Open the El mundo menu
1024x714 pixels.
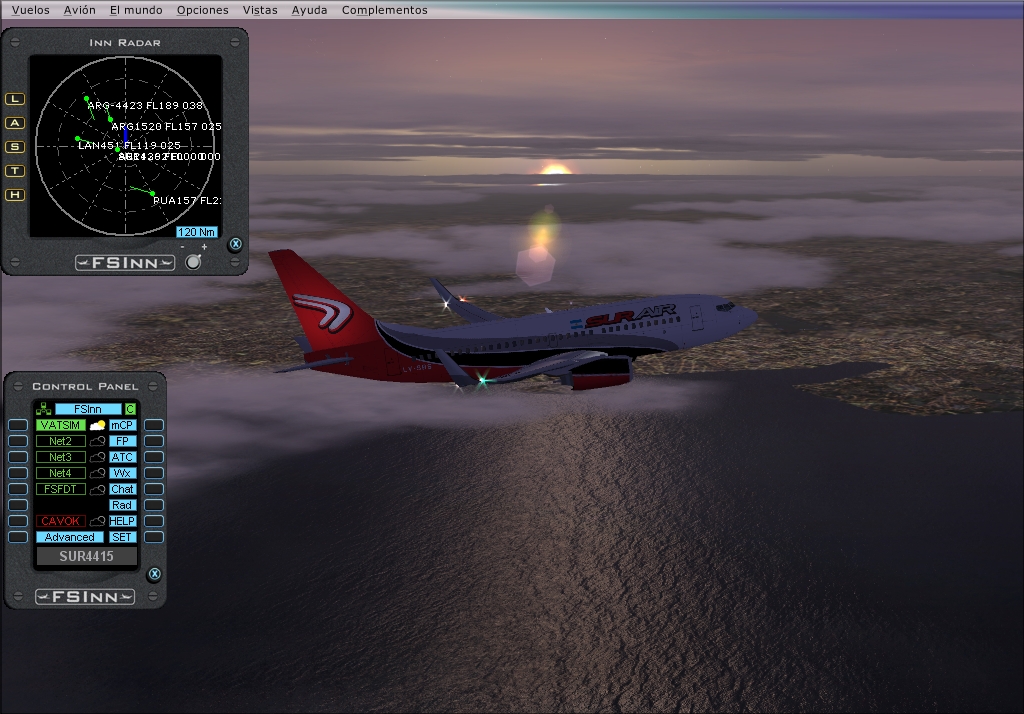[136, 10]
